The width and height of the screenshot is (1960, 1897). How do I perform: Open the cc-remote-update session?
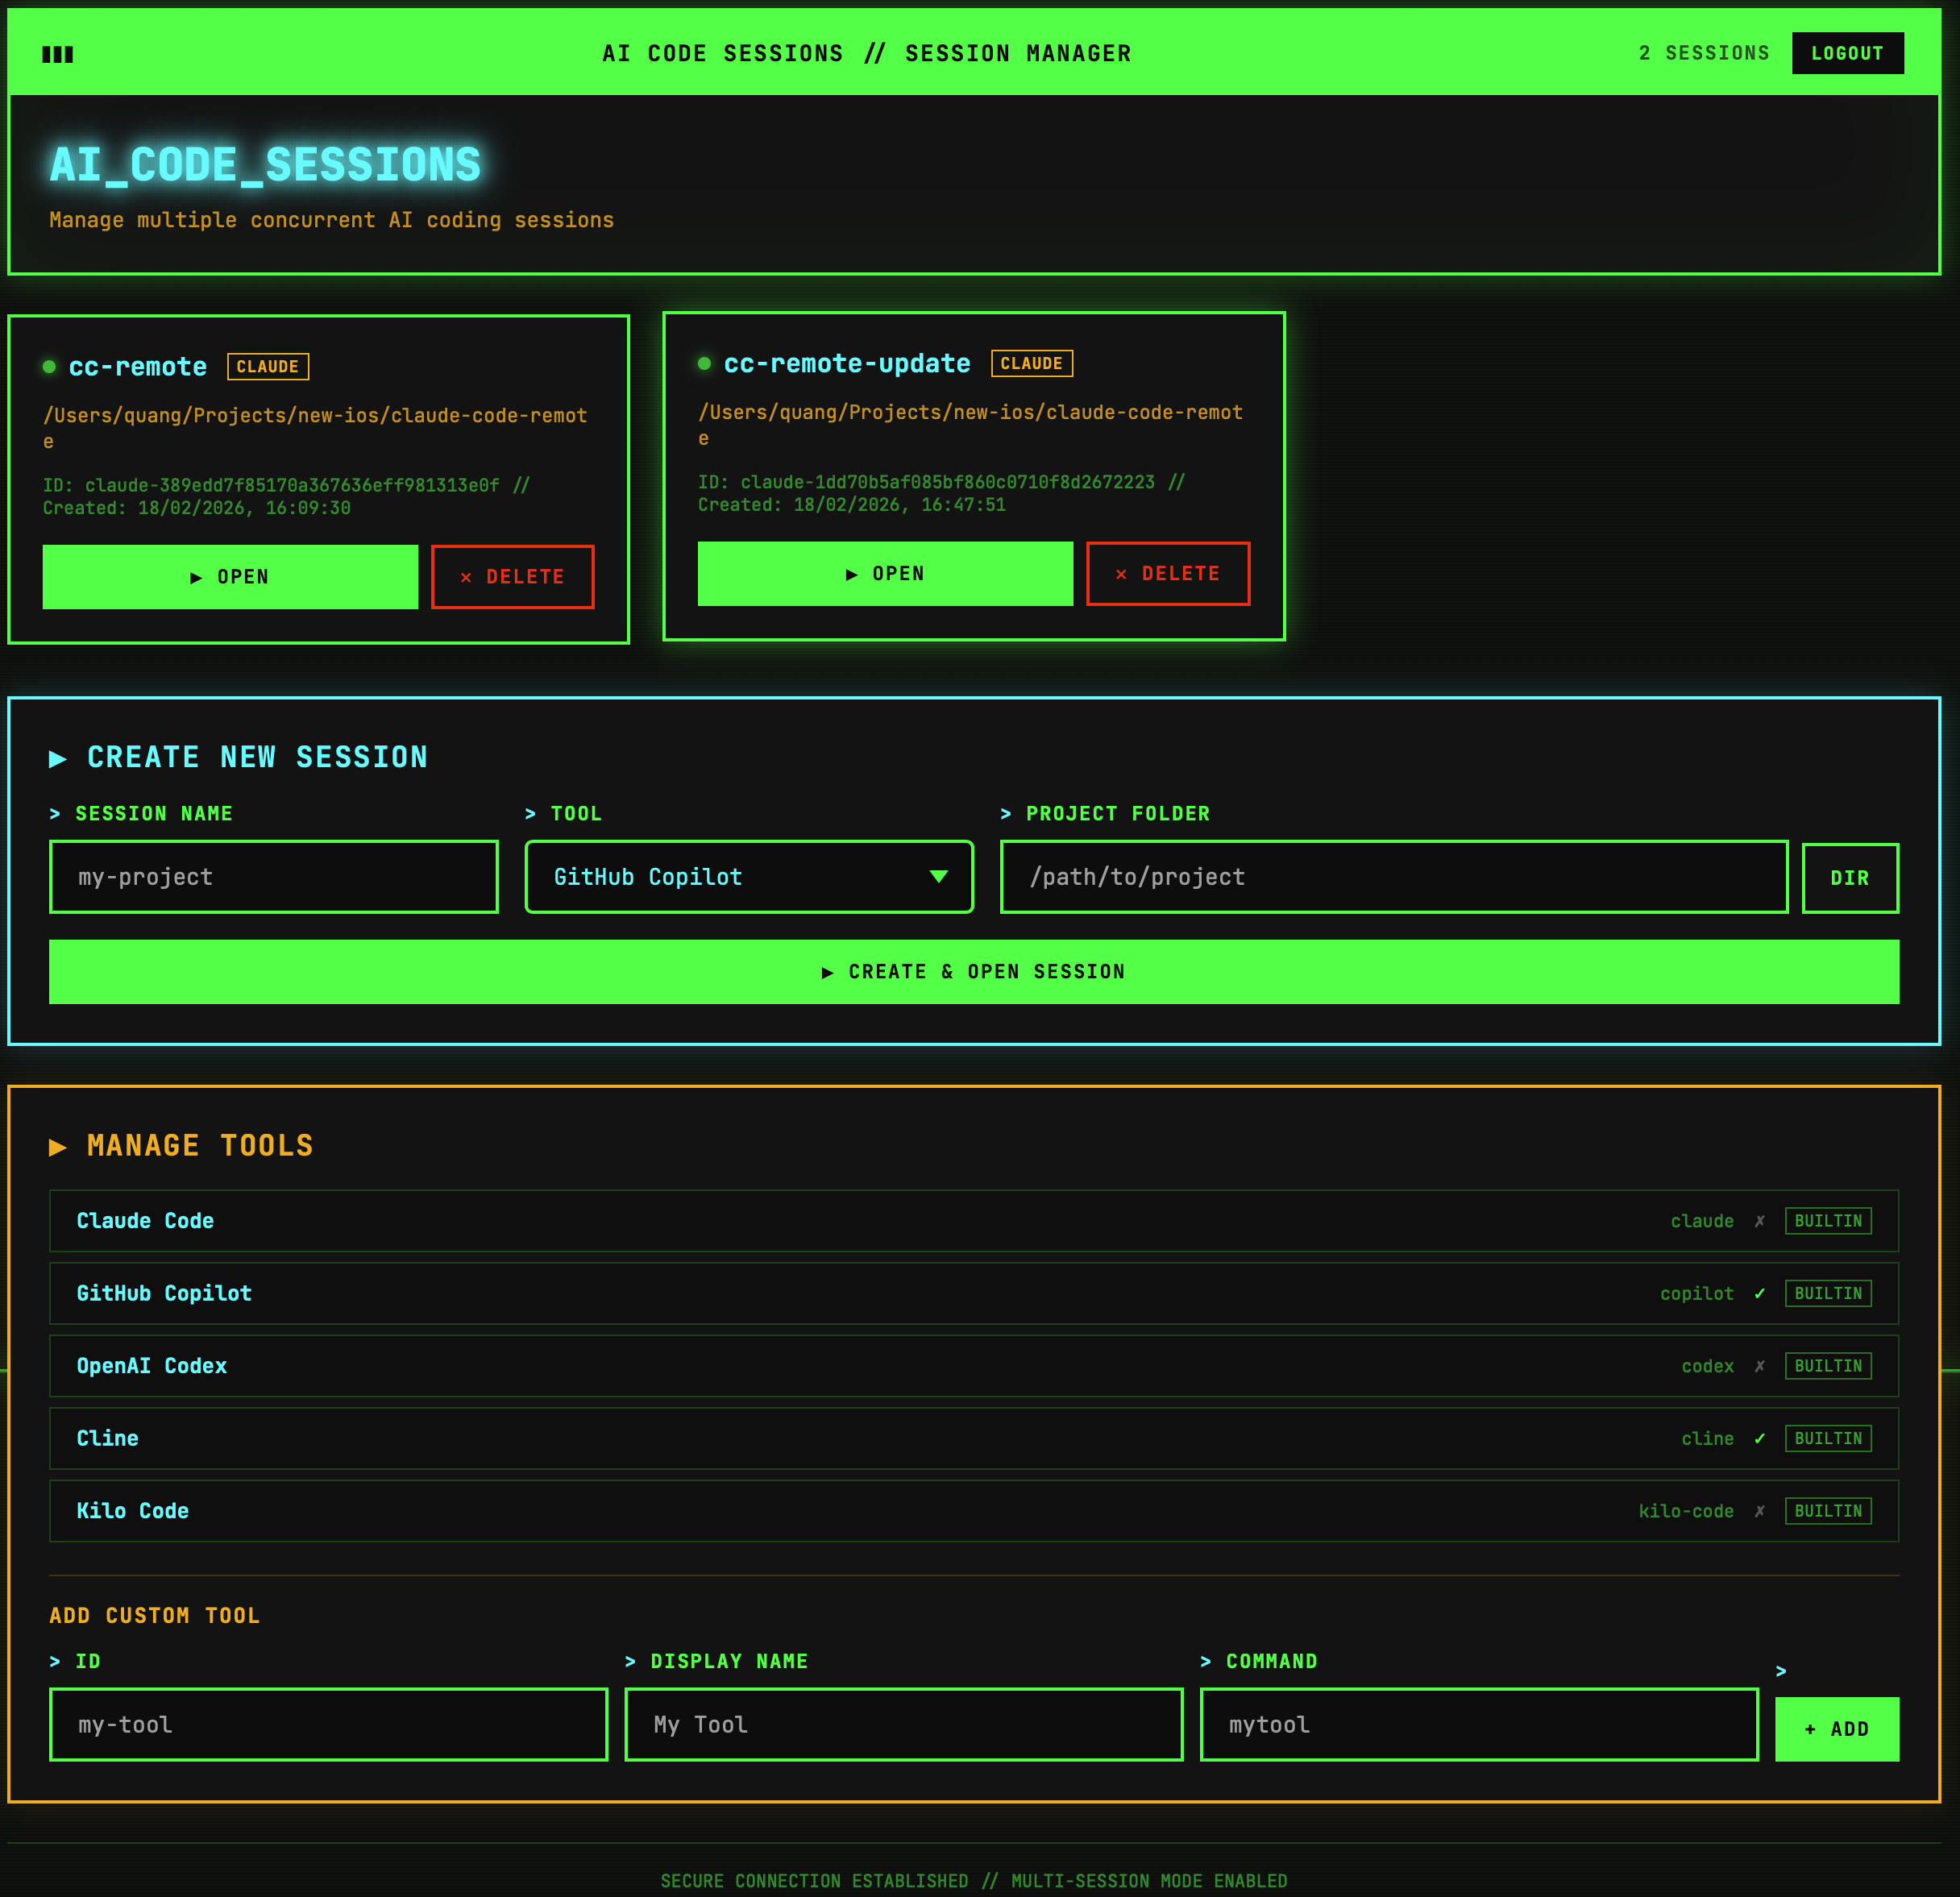(x=885, y=574)
